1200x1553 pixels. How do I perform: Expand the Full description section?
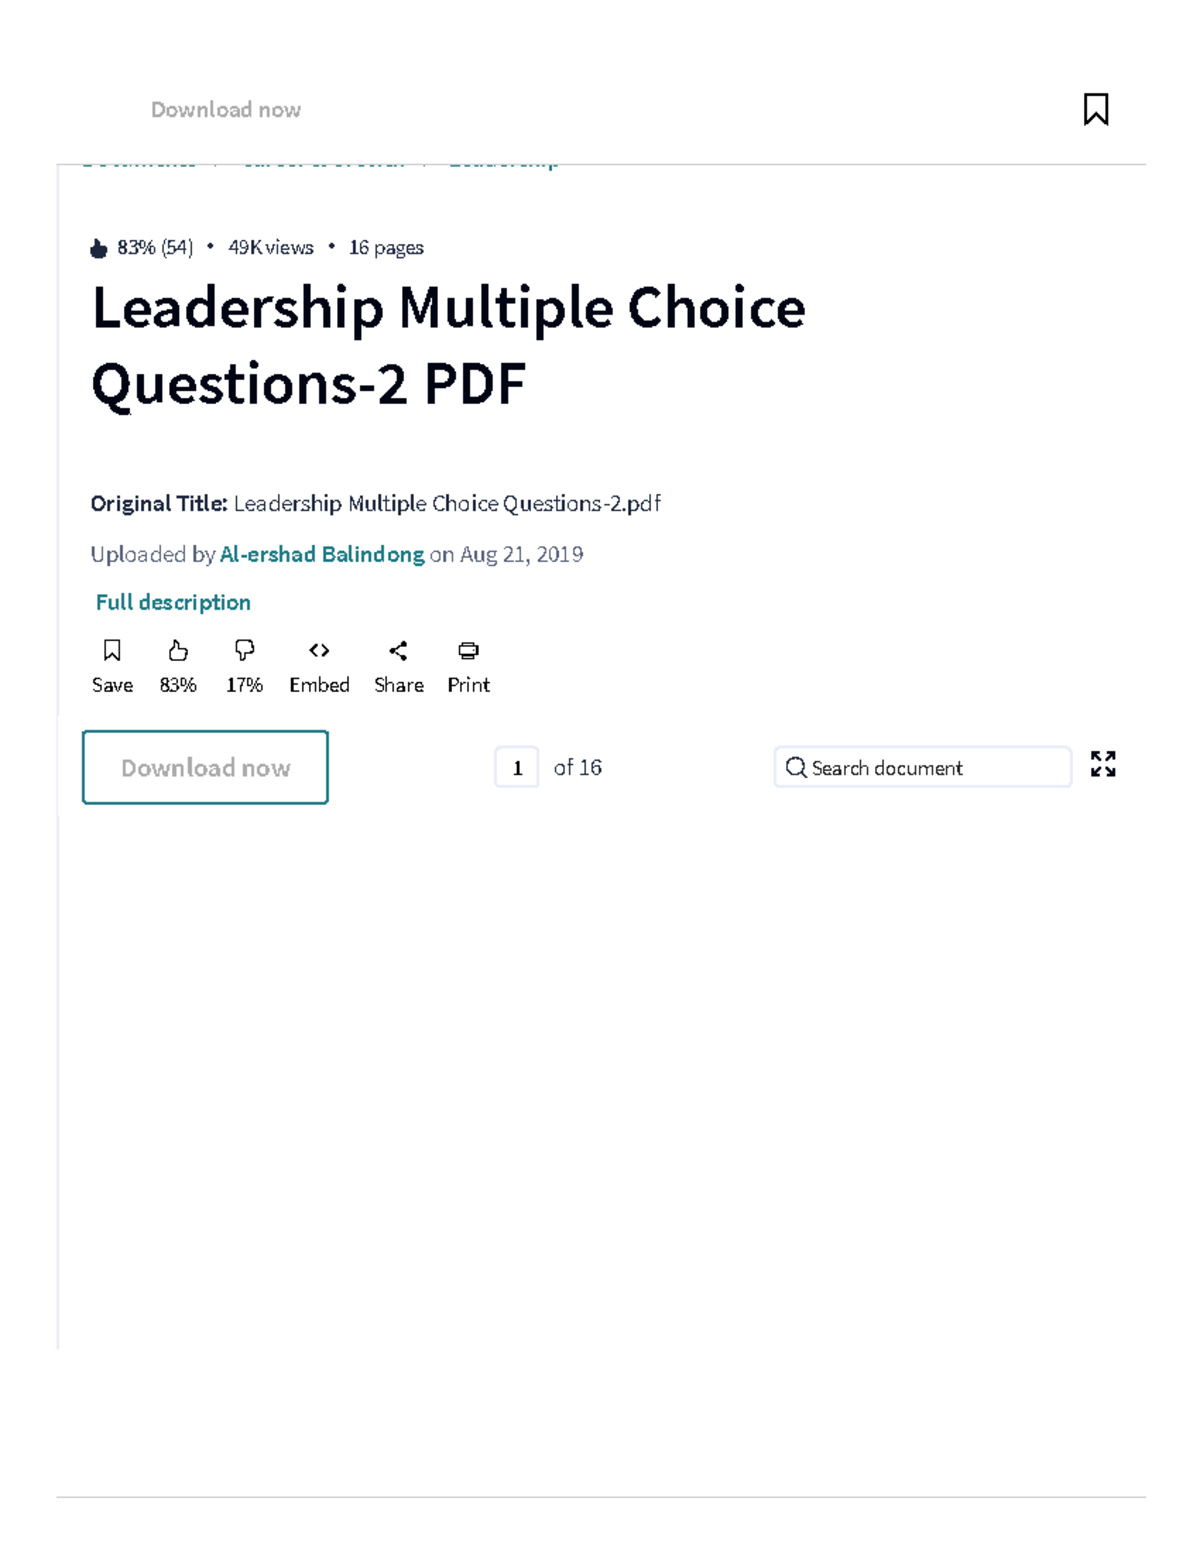pyautogui.click(x=172, y=601)
